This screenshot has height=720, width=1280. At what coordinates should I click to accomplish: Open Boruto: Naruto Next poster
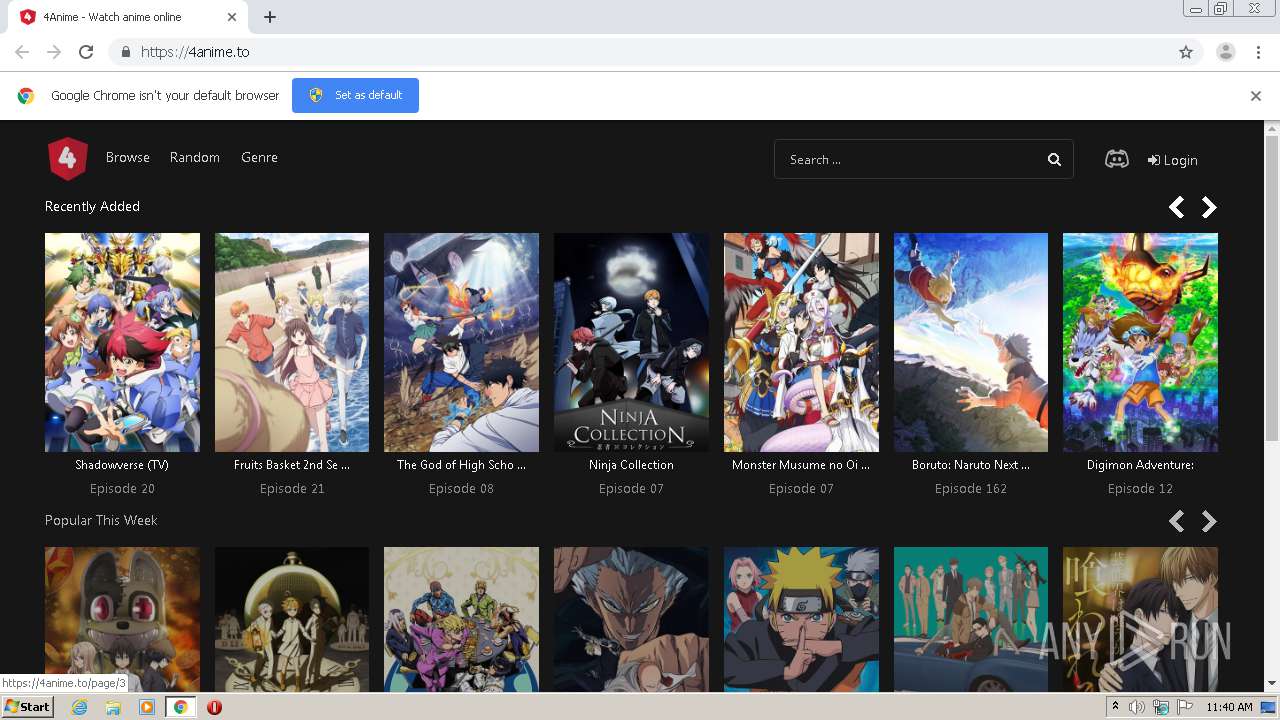971,342
